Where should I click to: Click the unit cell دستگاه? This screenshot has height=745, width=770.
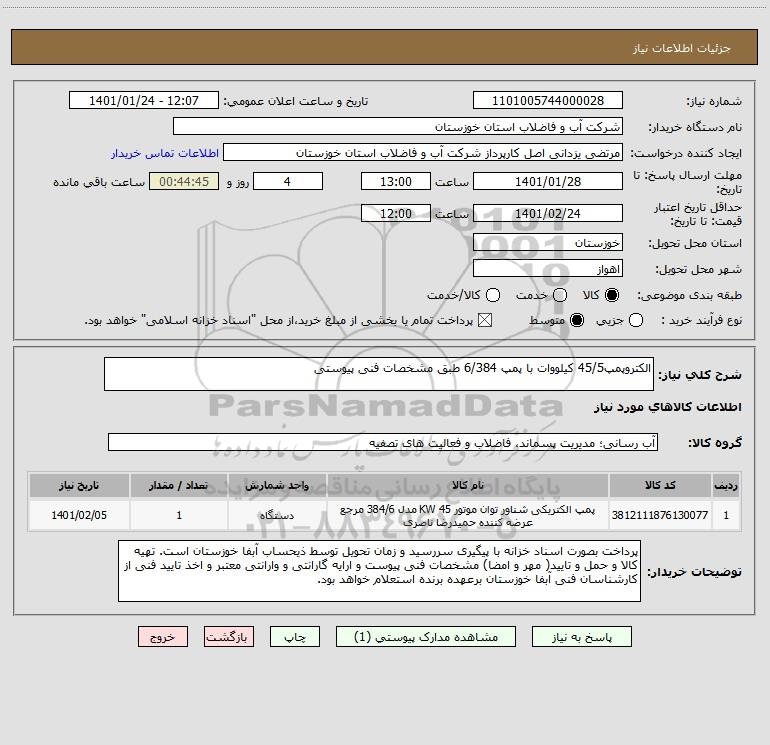click(x=277, y=515)
